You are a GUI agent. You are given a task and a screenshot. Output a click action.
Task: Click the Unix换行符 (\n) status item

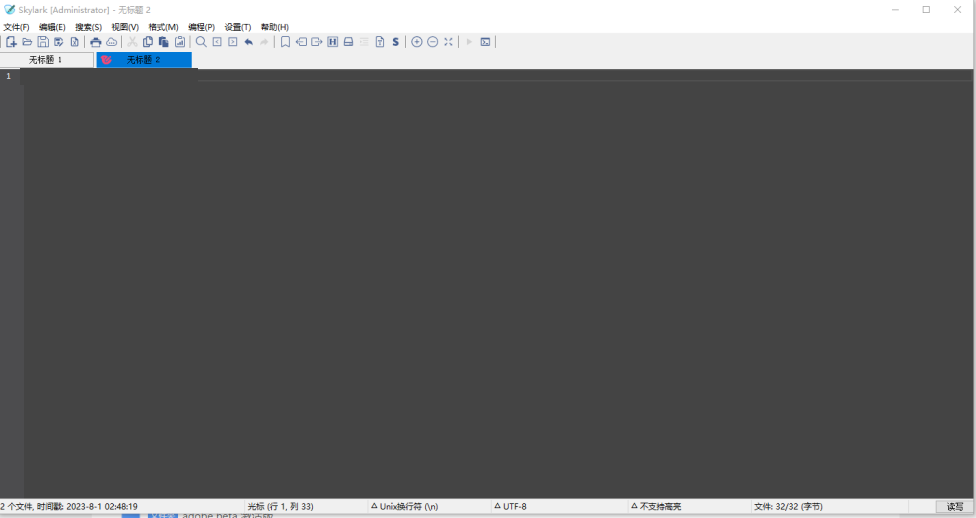coord(405,507)
